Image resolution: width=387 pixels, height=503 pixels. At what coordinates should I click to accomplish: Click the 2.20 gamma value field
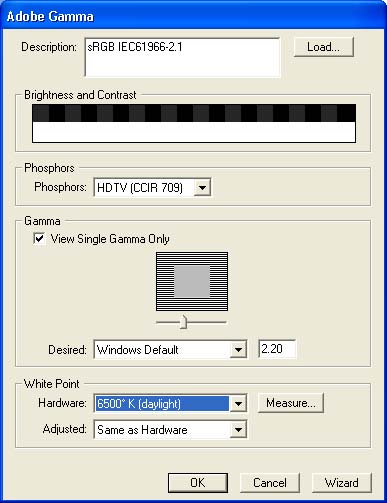tap(277, 349)
